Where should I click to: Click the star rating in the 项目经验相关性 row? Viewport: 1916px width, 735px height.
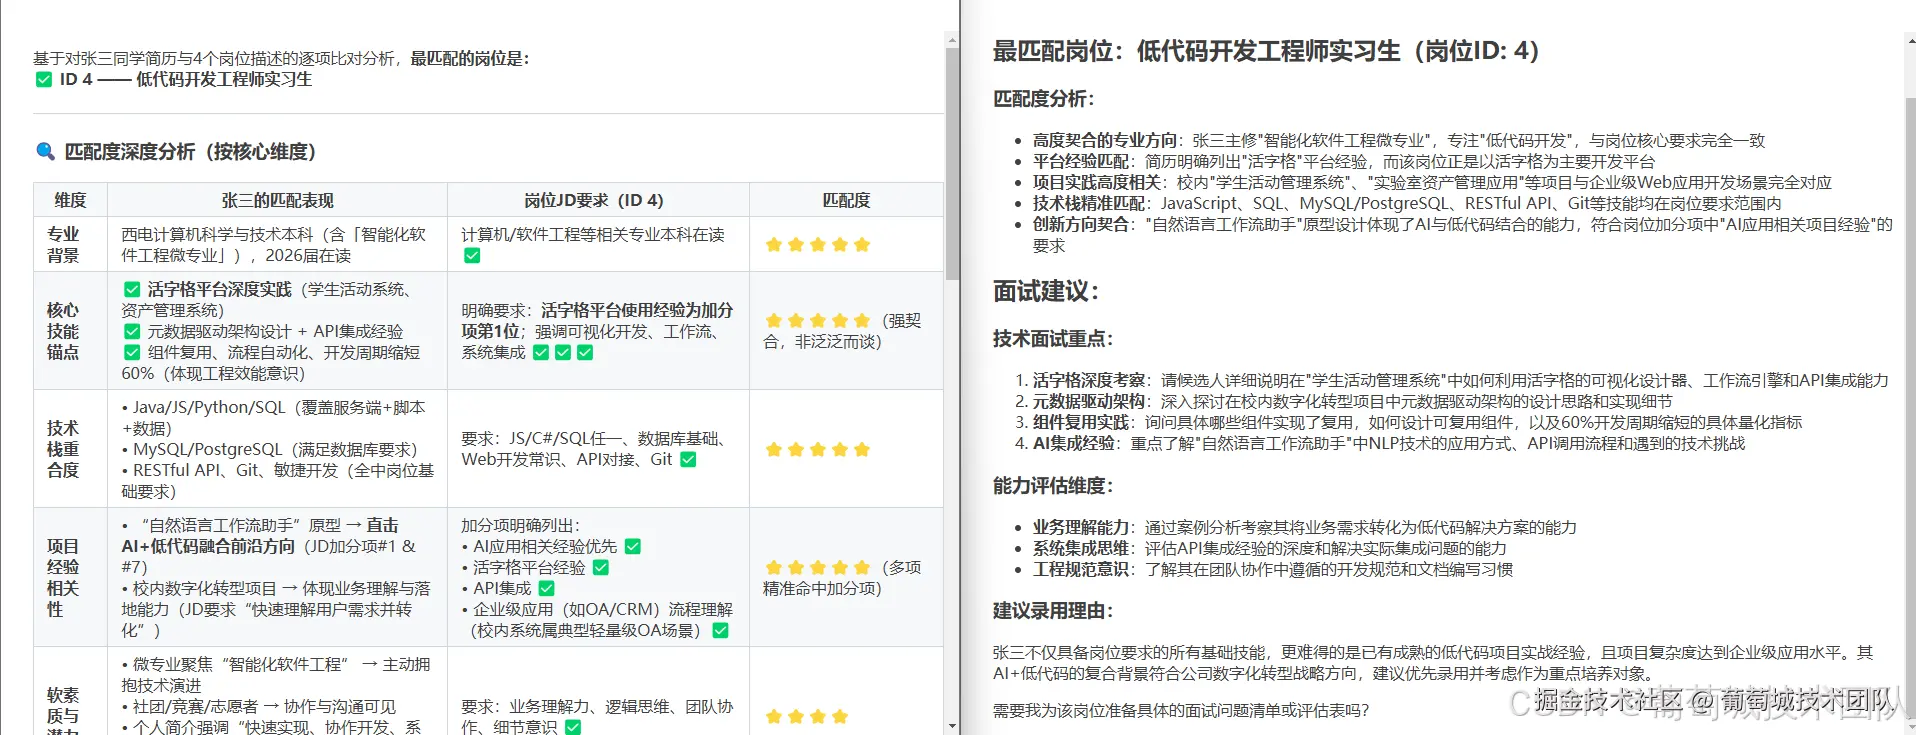818,567
